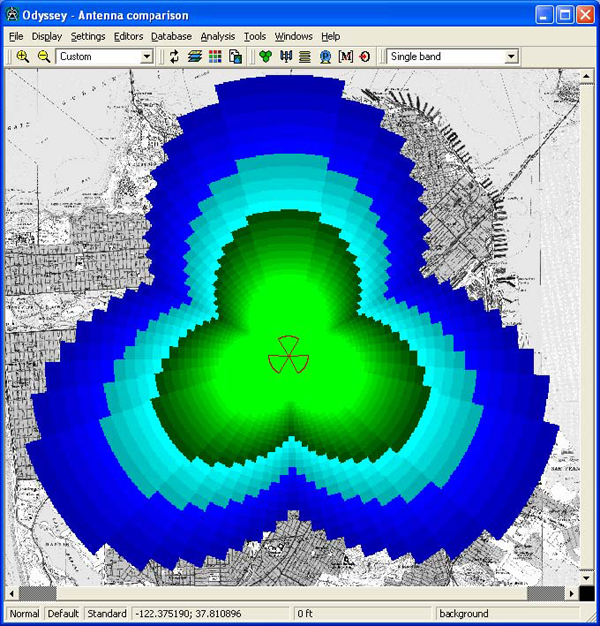Image resolution: width=600 pixels, height=626 pixels.
Task: Open the Database menu
Action: 171,36
